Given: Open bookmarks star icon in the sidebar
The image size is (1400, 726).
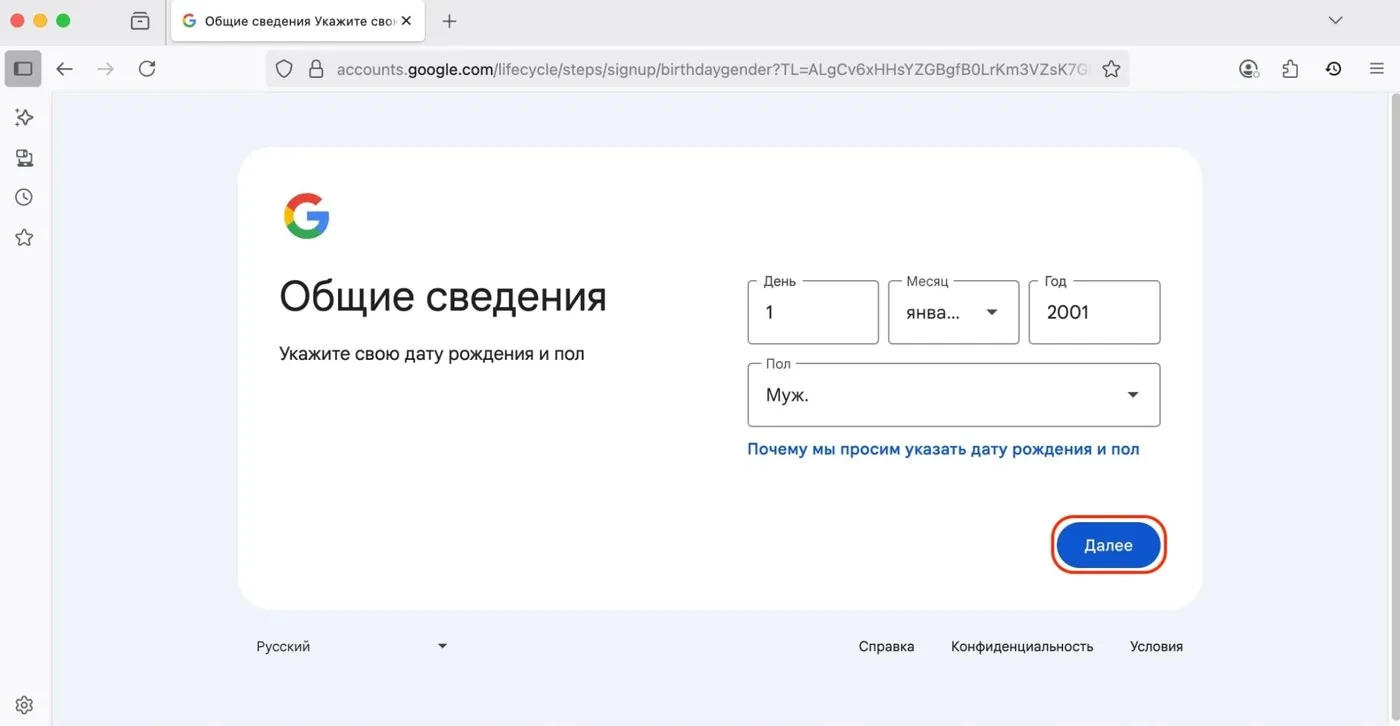Looking at the screenshot, I should click(24, 237).
